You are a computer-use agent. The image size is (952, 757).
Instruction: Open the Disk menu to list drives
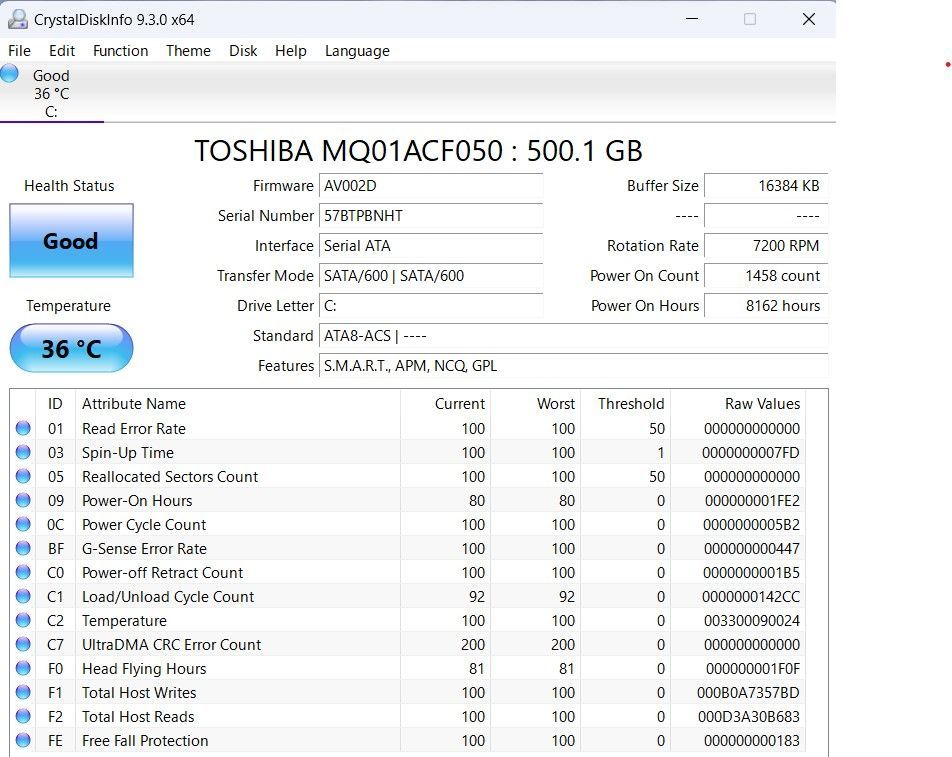click(x=243, y=51)
